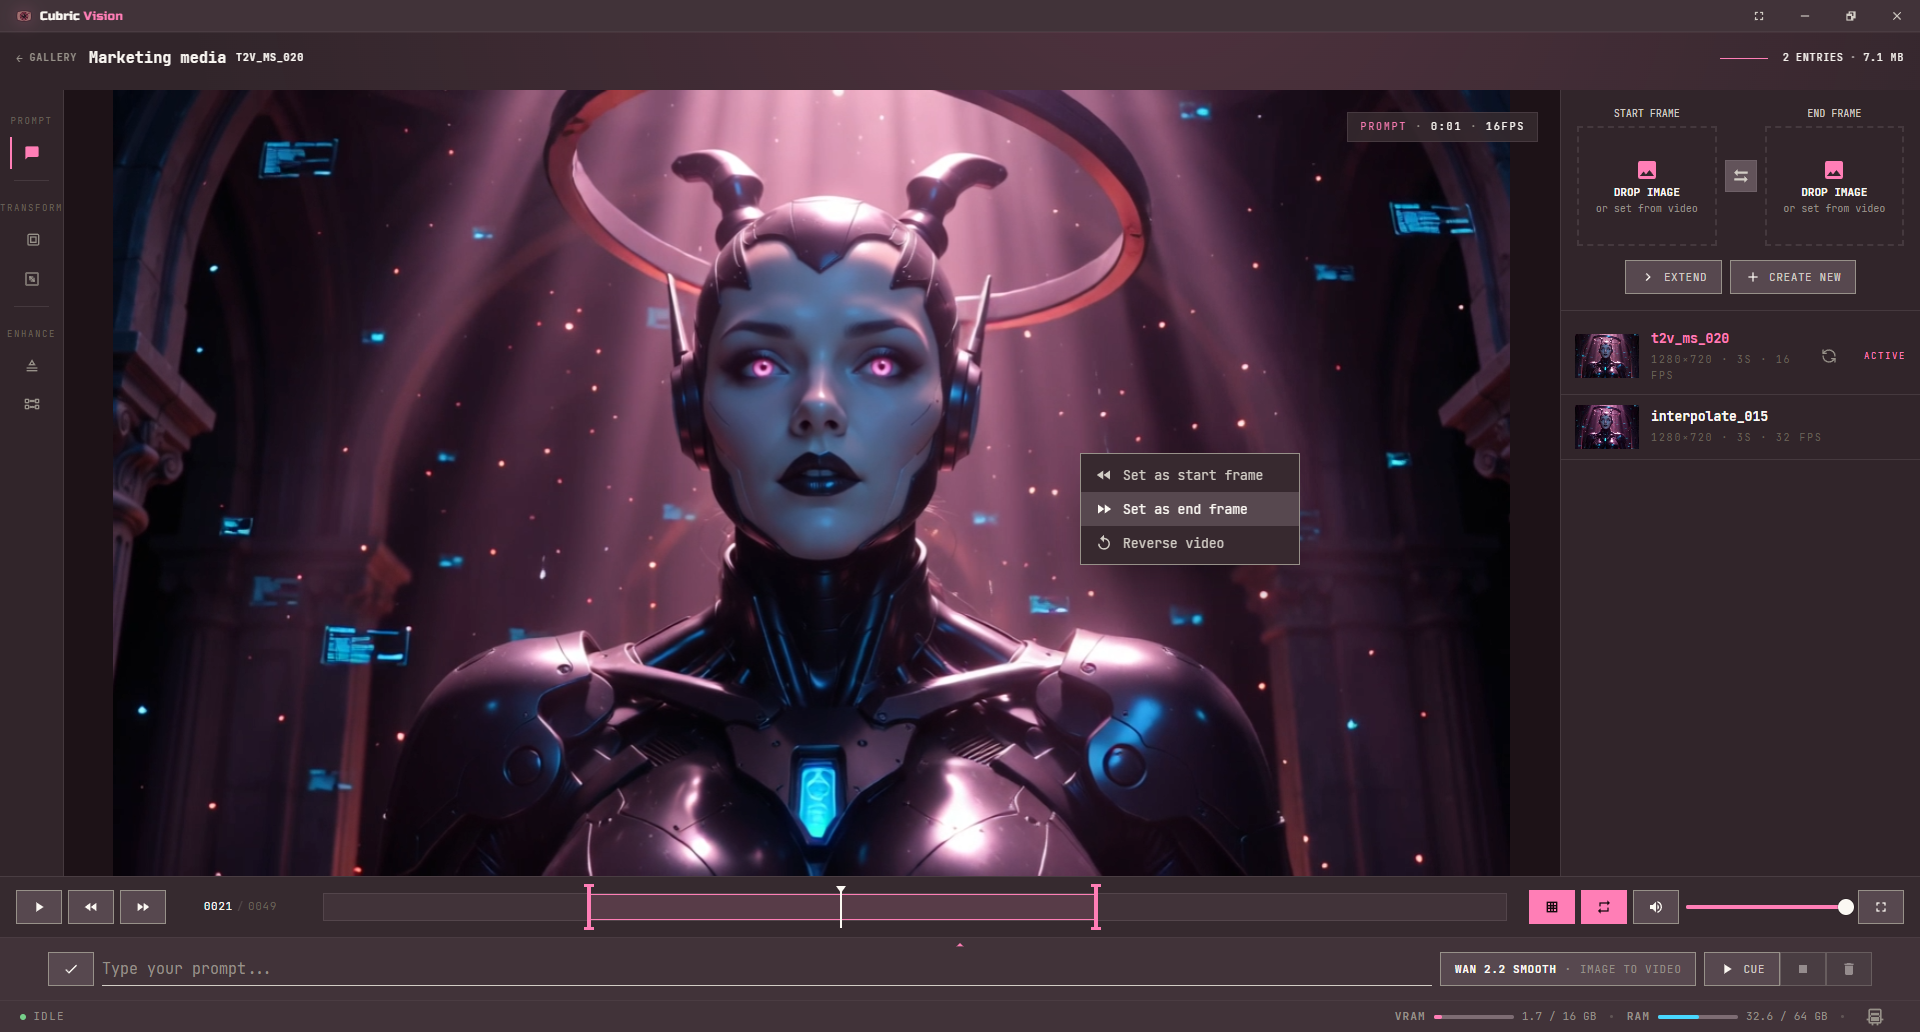Screen dimensions: 1920x1032
Task: Adjust the volume slider
Action: click(1769, 907)
